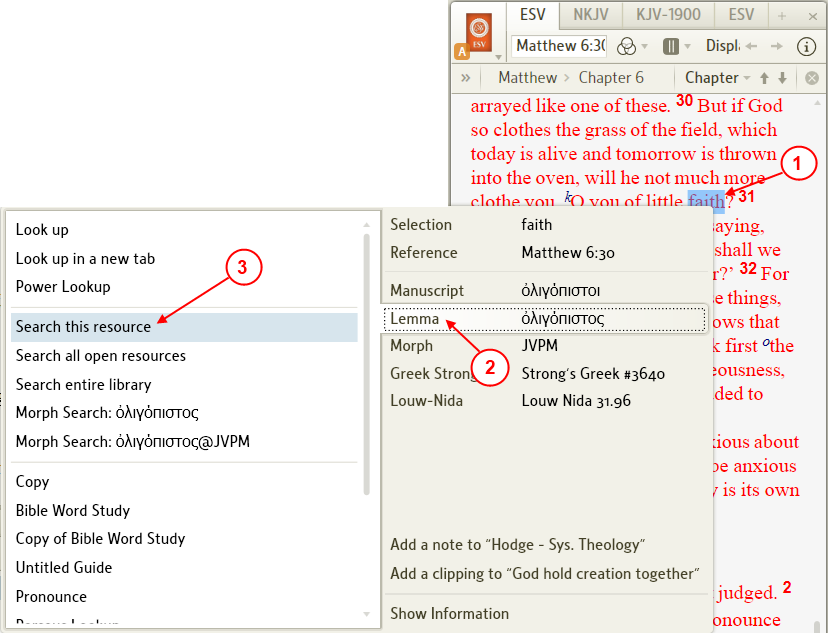Image resolution: width=828 pixels, height=633 pixels.
Task: Go forward with the right arrow
Action: (776, 46)
